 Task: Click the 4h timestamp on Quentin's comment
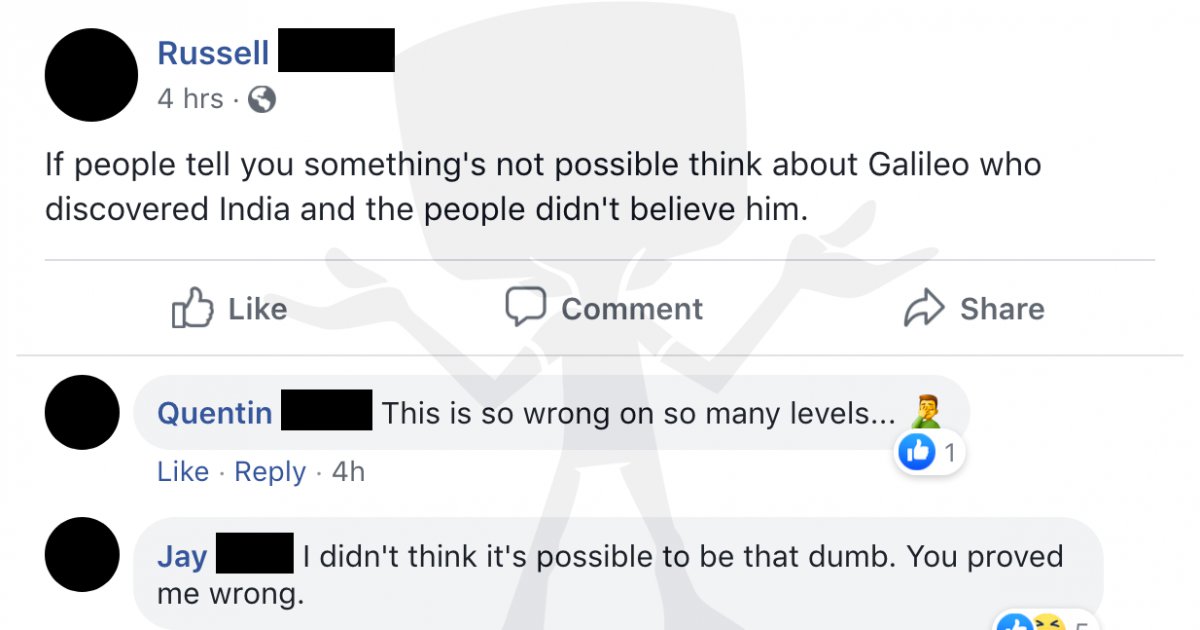tap(348, 471)
